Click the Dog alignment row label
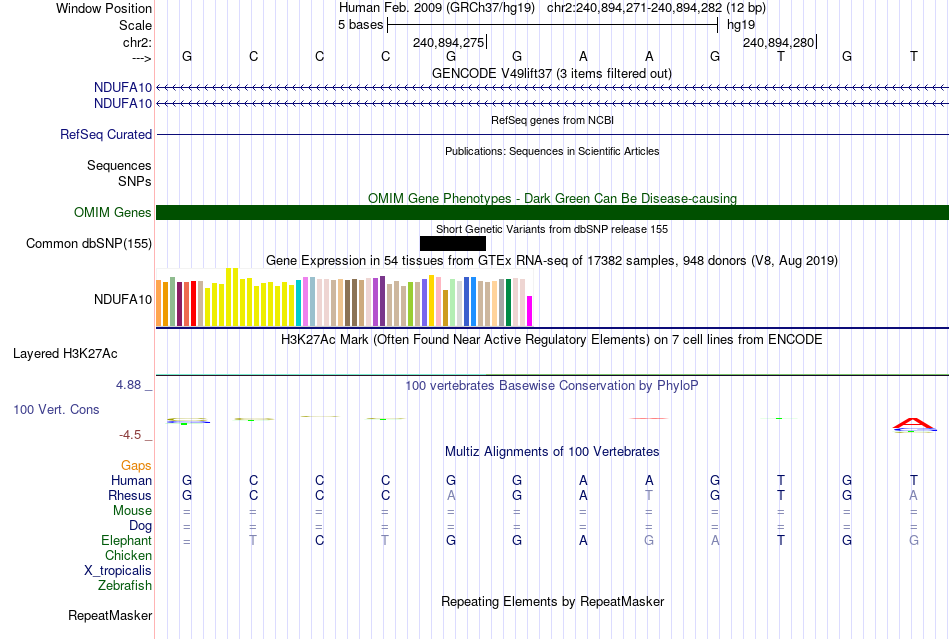Viewport: 950px width, 639px height. pyautogui.click(x=140, y=526)
